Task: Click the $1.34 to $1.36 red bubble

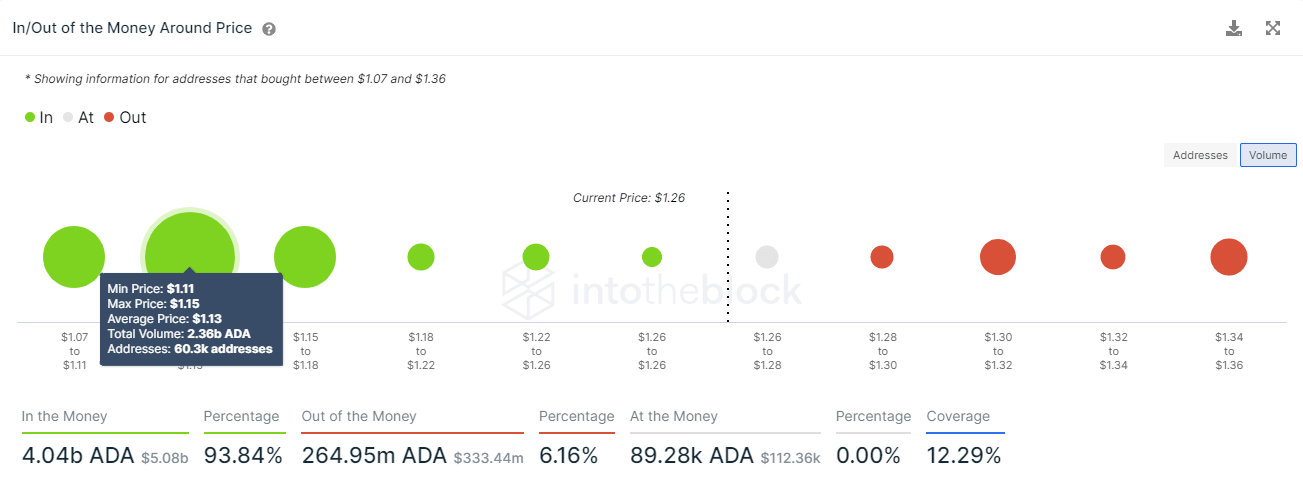Action: click(x=1229, y=257)
